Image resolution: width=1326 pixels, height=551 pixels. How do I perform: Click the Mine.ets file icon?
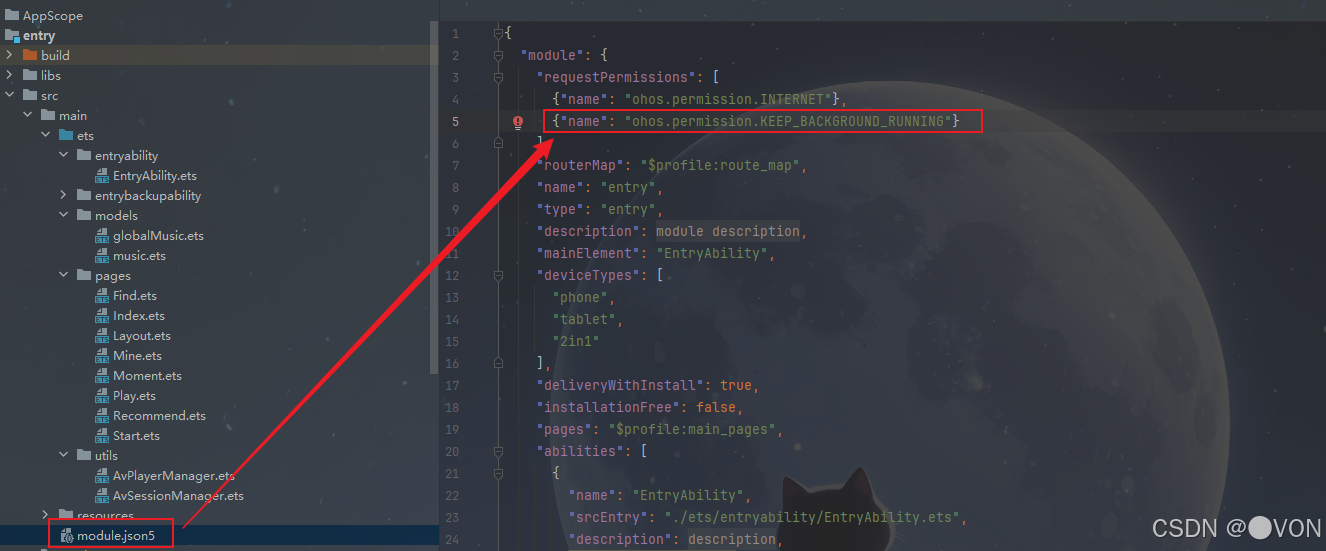pos(102,356)
